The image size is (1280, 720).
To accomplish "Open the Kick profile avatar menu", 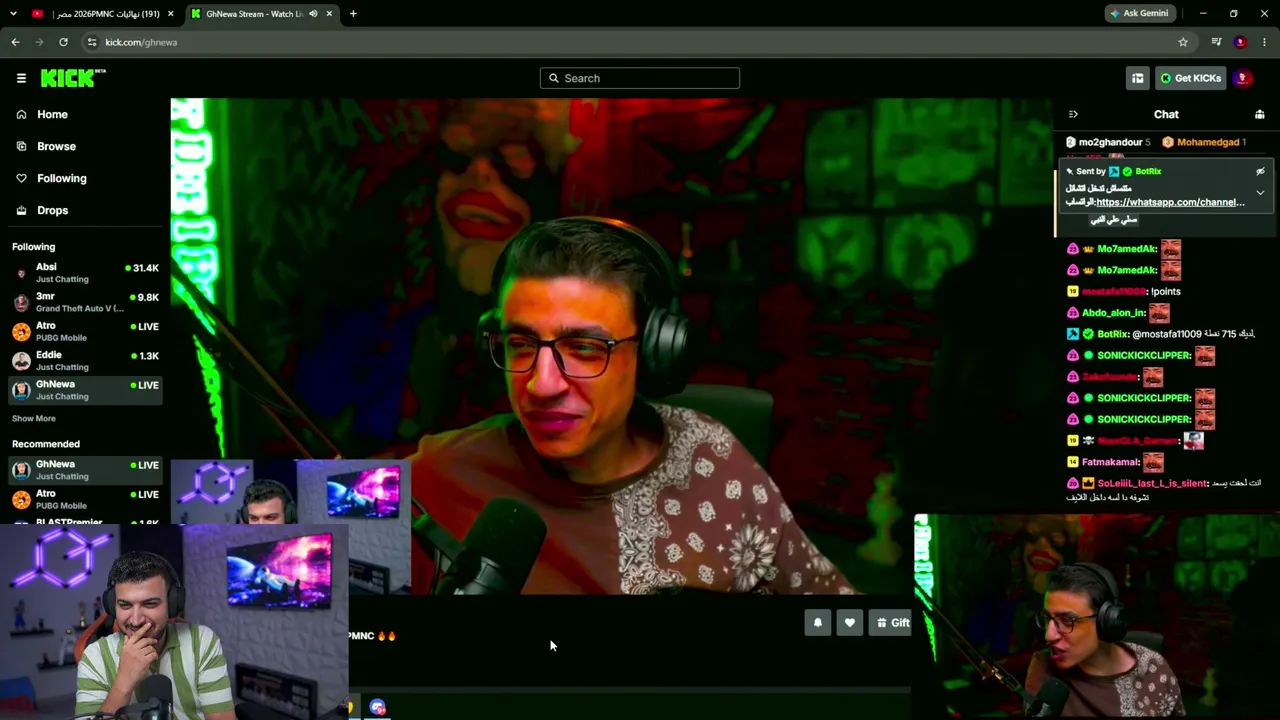I will (1243, 78).
